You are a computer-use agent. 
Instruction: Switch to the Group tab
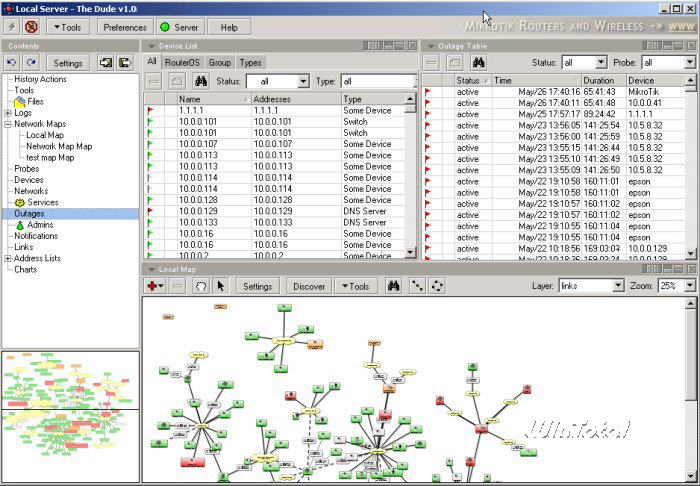point(220,62)
